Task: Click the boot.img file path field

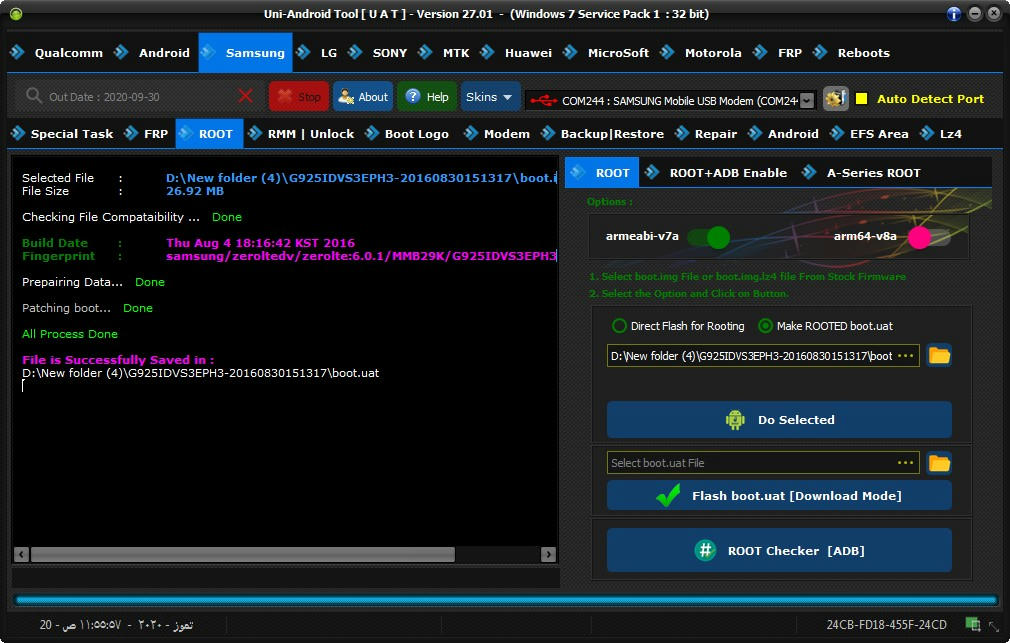Action: click(763, 356)
